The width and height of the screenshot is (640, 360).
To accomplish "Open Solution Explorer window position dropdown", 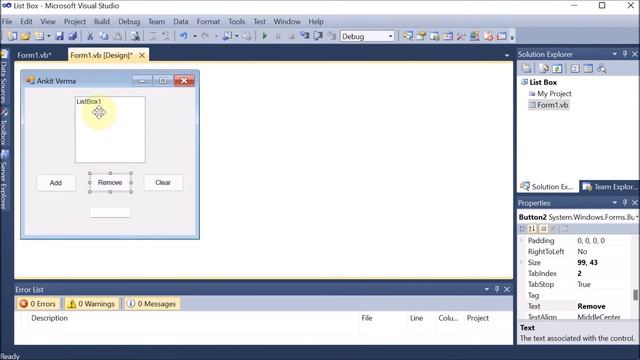I will tap(614, 54).
